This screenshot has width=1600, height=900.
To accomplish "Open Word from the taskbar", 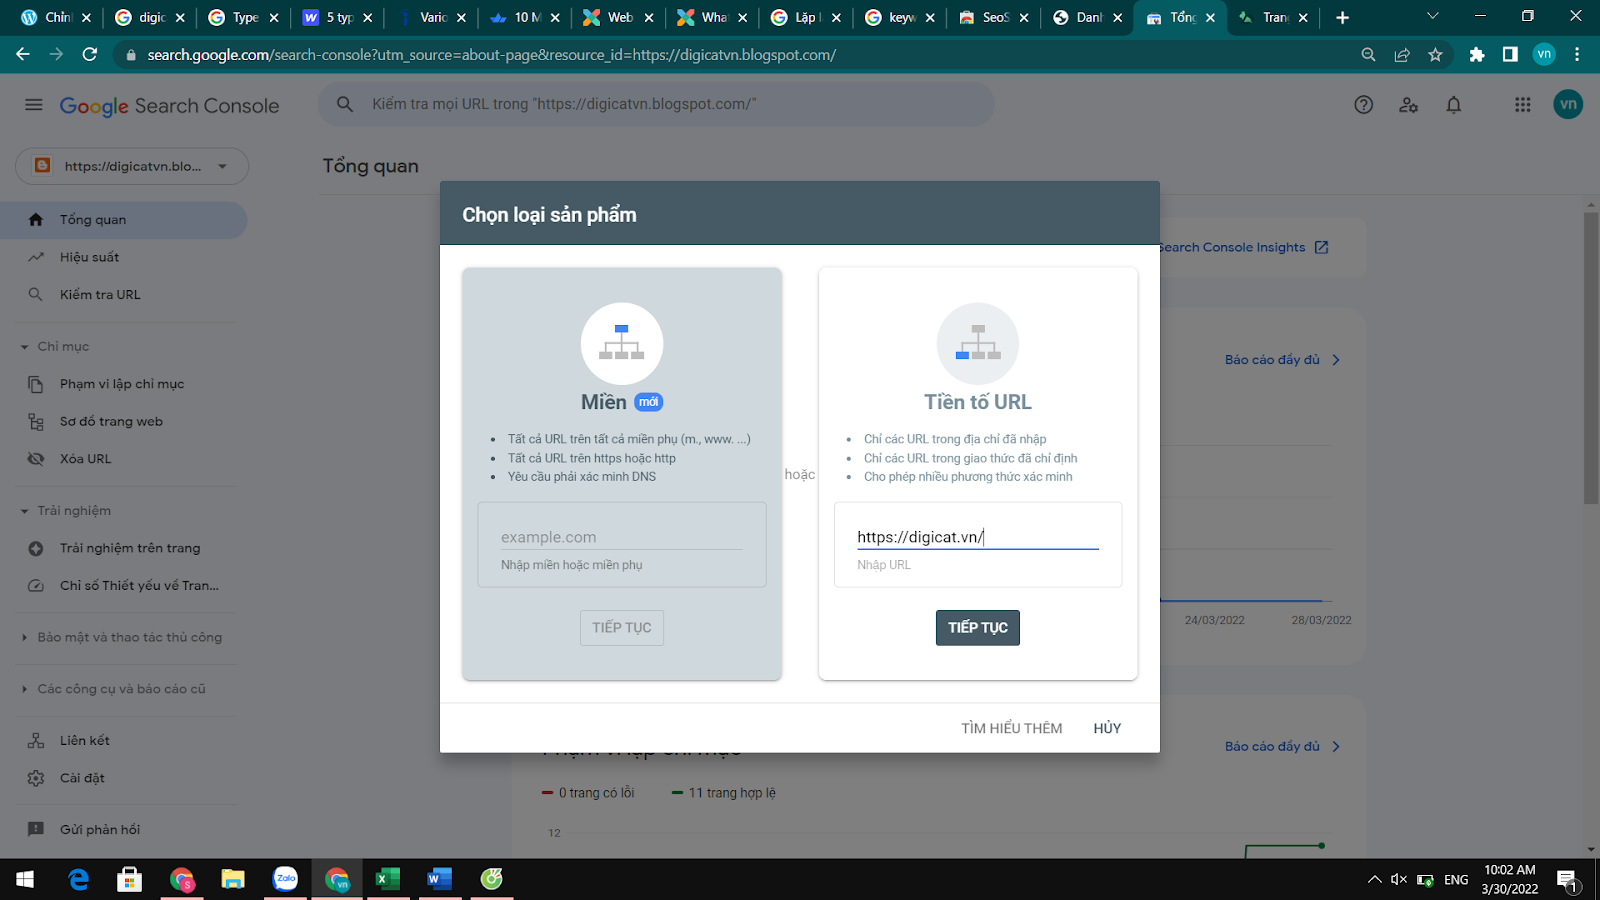I will click(439, 879).
